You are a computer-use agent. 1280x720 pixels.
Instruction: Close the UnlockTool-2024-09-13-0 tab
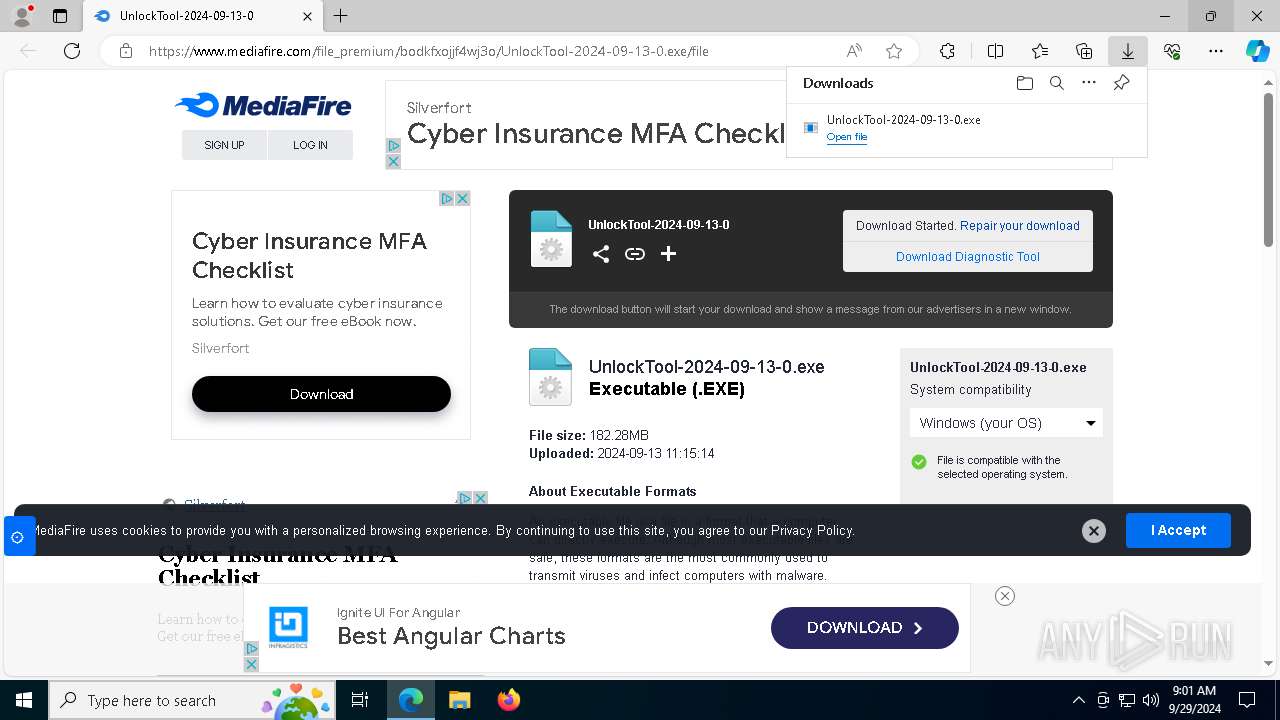307,16
